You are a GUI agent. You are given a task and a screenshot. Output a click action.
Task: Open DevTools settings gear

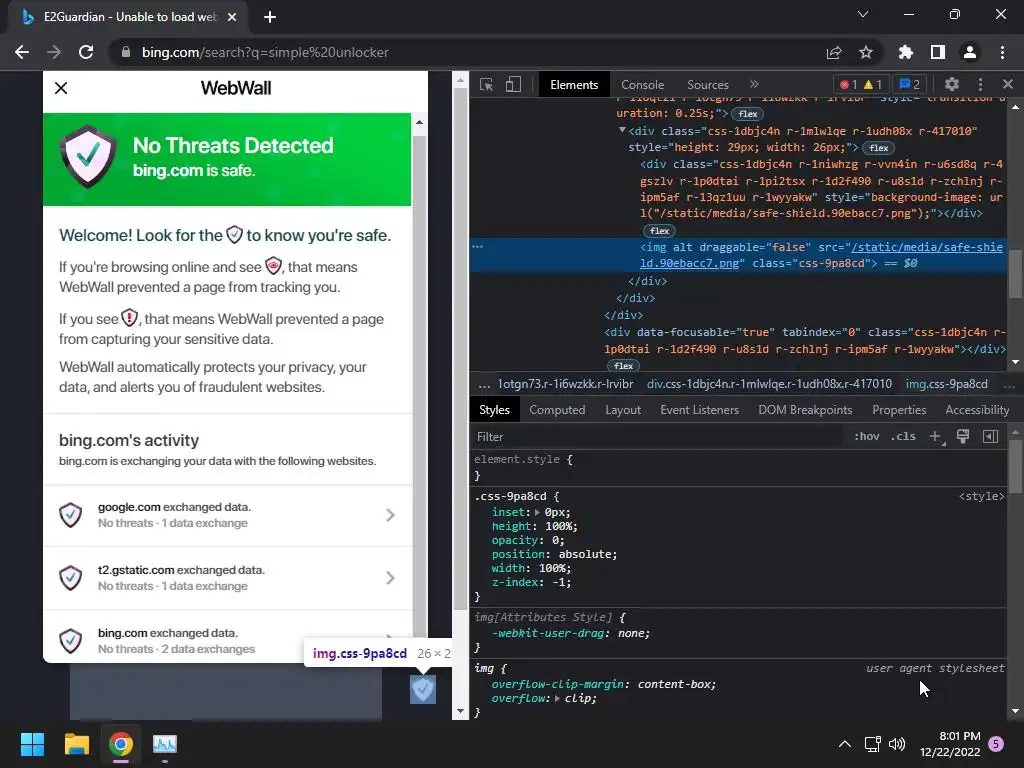(x=952, y=84)
